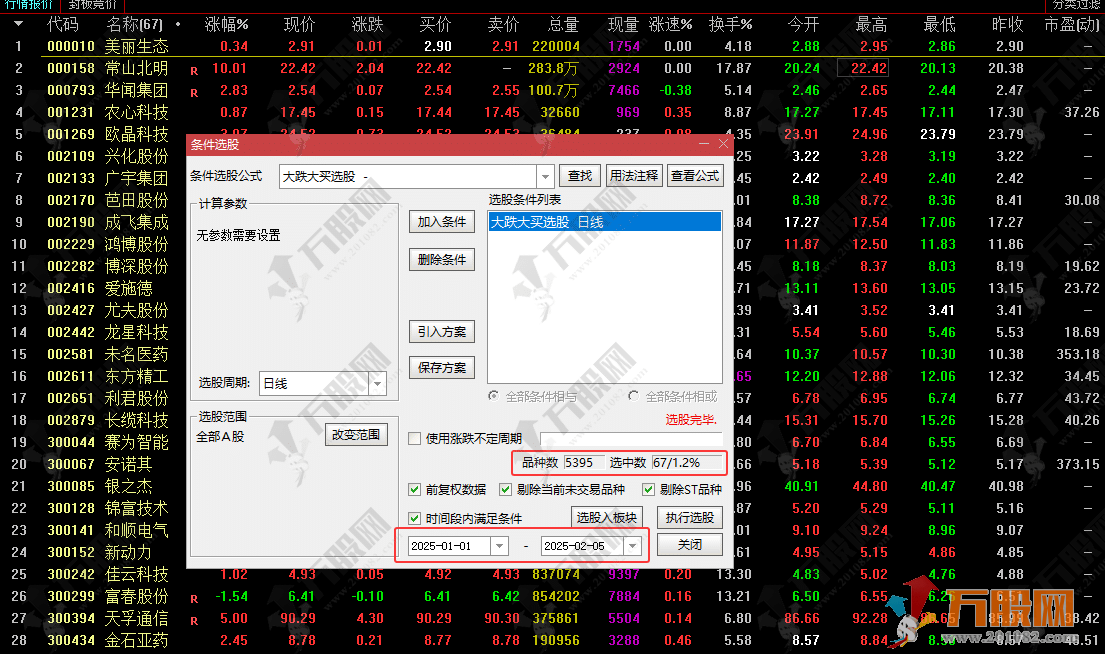Click the 选中数 67/1.2% field

click(x=687, y=462)
